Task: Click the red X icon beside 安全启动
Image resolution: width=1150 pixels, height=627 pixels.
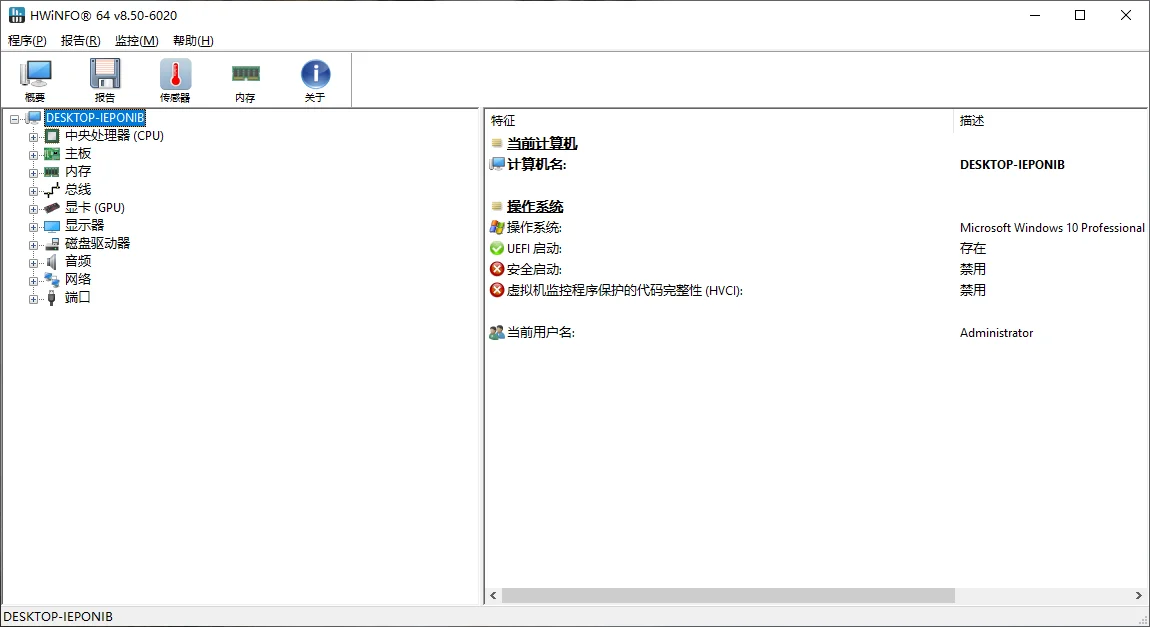Action: (497, 269)
